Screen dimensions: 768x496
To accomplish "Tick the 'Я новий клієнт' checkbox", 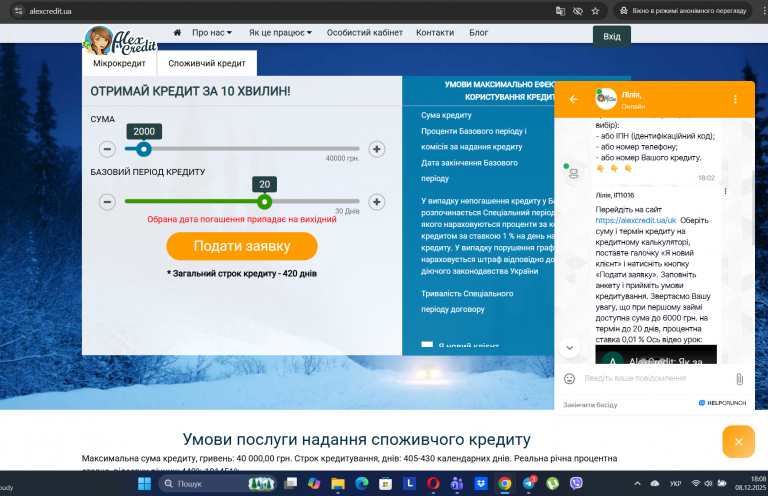I will (x=427, y=345).
